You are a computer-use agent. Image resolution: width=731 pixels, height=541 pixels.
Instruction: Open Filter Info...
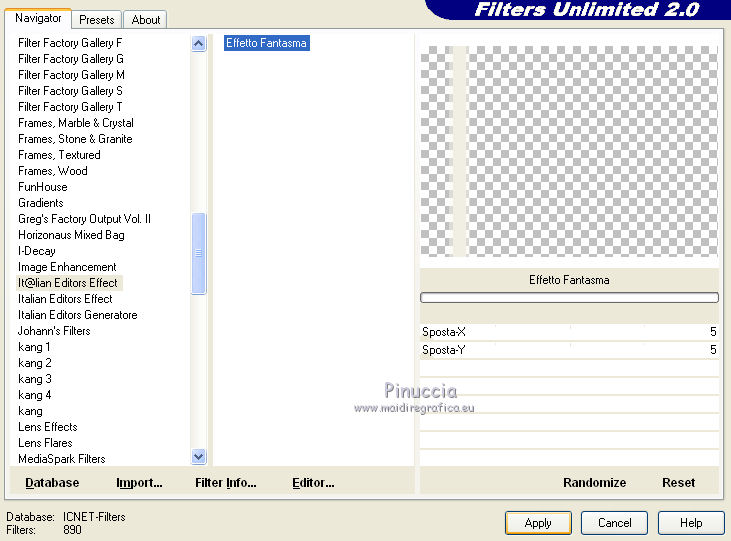[226, 482]
